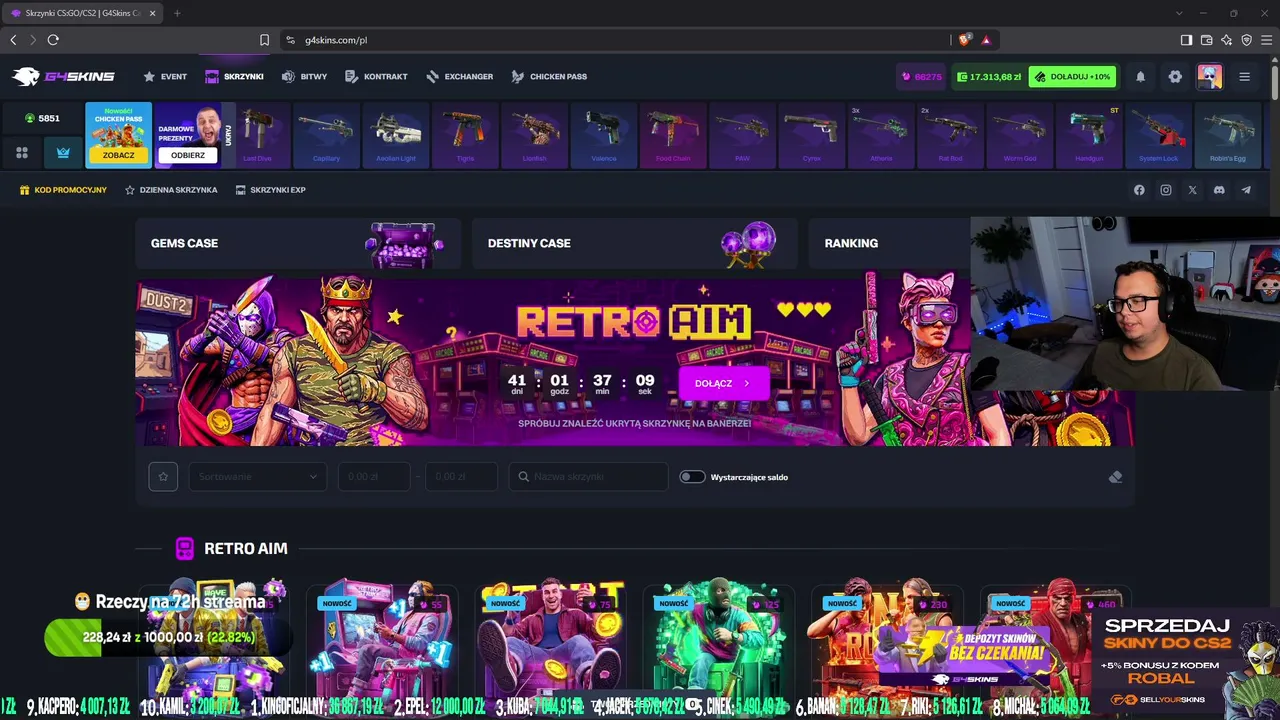Open the Skrzynki EXP tab
Screen dimensions: 1280x720
[x=270, y=190]
